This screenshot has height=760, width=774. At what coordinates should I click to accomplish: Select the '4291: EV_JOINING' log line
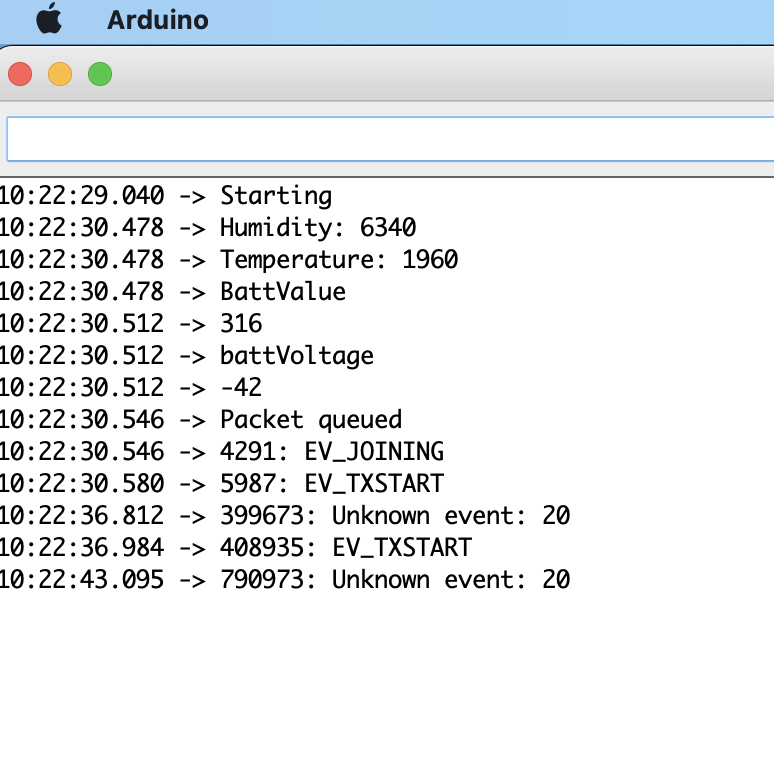coord(222,452)
